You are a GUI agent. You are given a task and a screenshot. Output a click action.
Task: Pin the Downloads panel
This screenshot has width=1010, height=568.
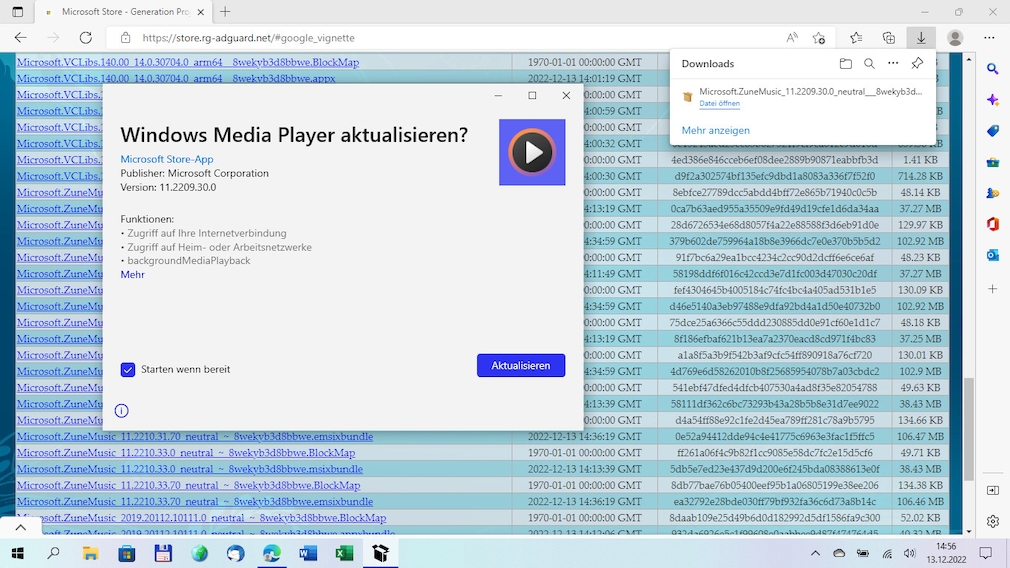[917, 63]
